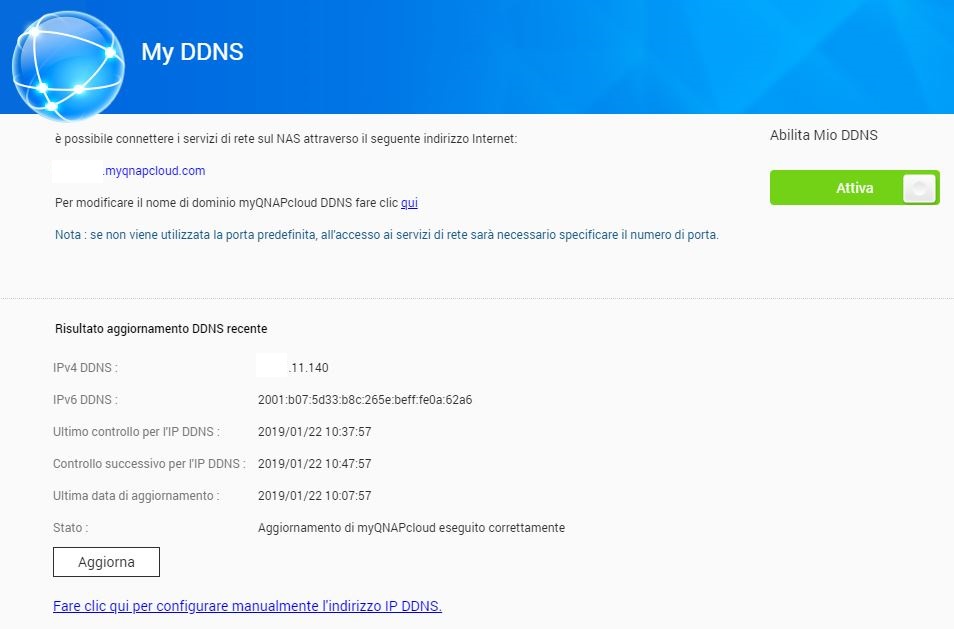Select the IPv6 DDNS address value
This screenshot has height=629, width=954.
(364, 400)
